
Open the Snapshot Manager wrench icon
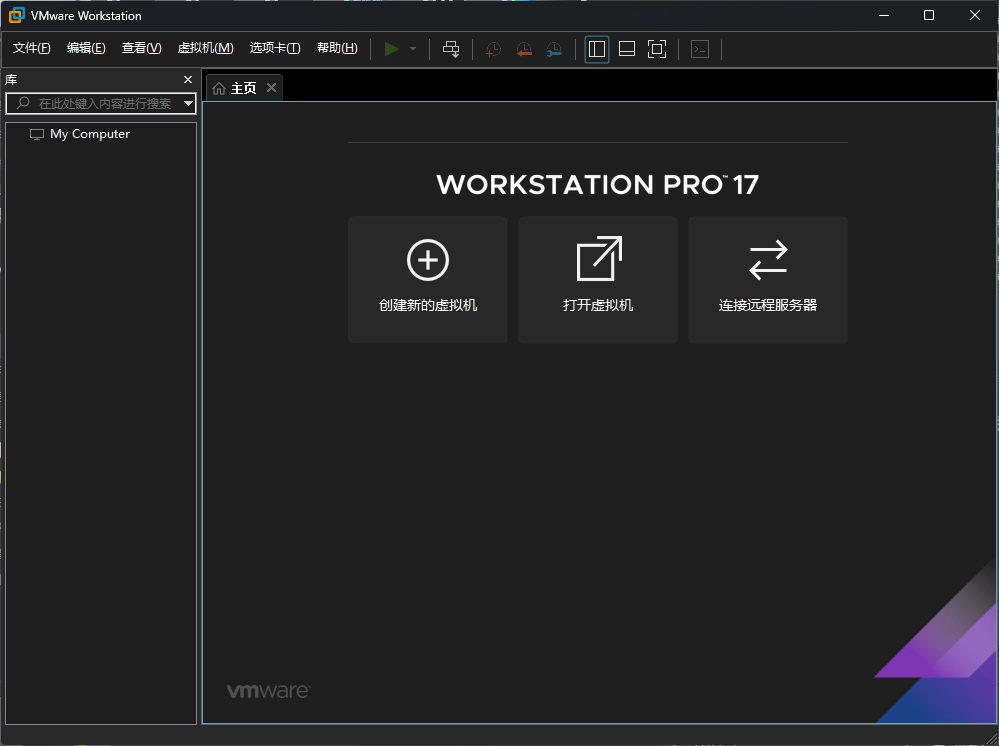point(554,49)
